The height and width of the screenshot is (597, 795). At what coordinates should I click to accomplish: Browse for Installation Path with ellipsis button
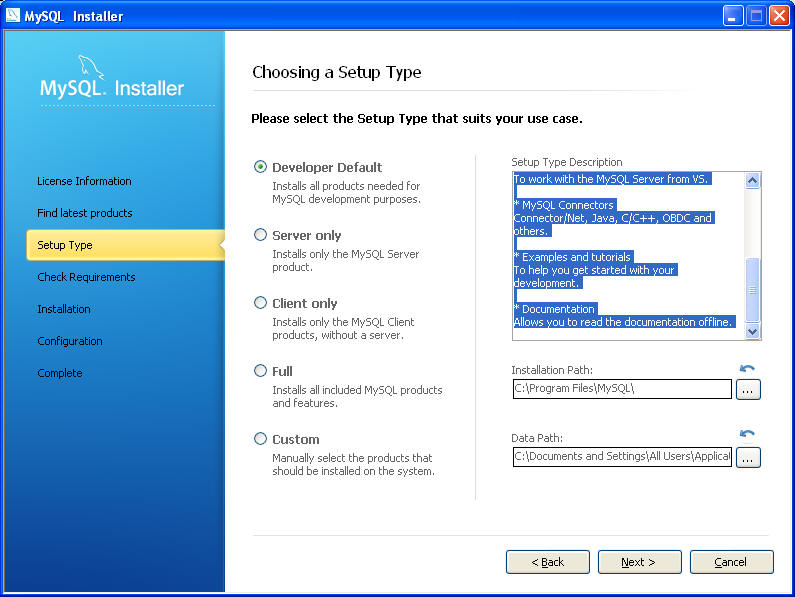pyautogui.click(x=748, y=390)
